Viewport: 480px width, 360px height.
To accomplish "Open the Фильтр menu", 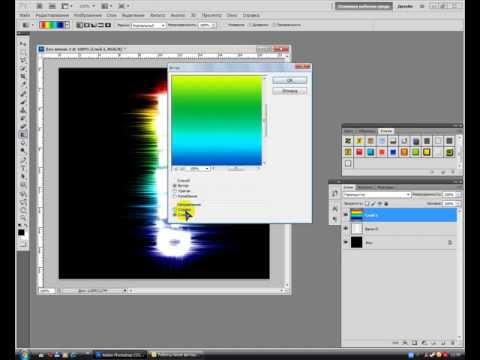I will tap(157, 15).
